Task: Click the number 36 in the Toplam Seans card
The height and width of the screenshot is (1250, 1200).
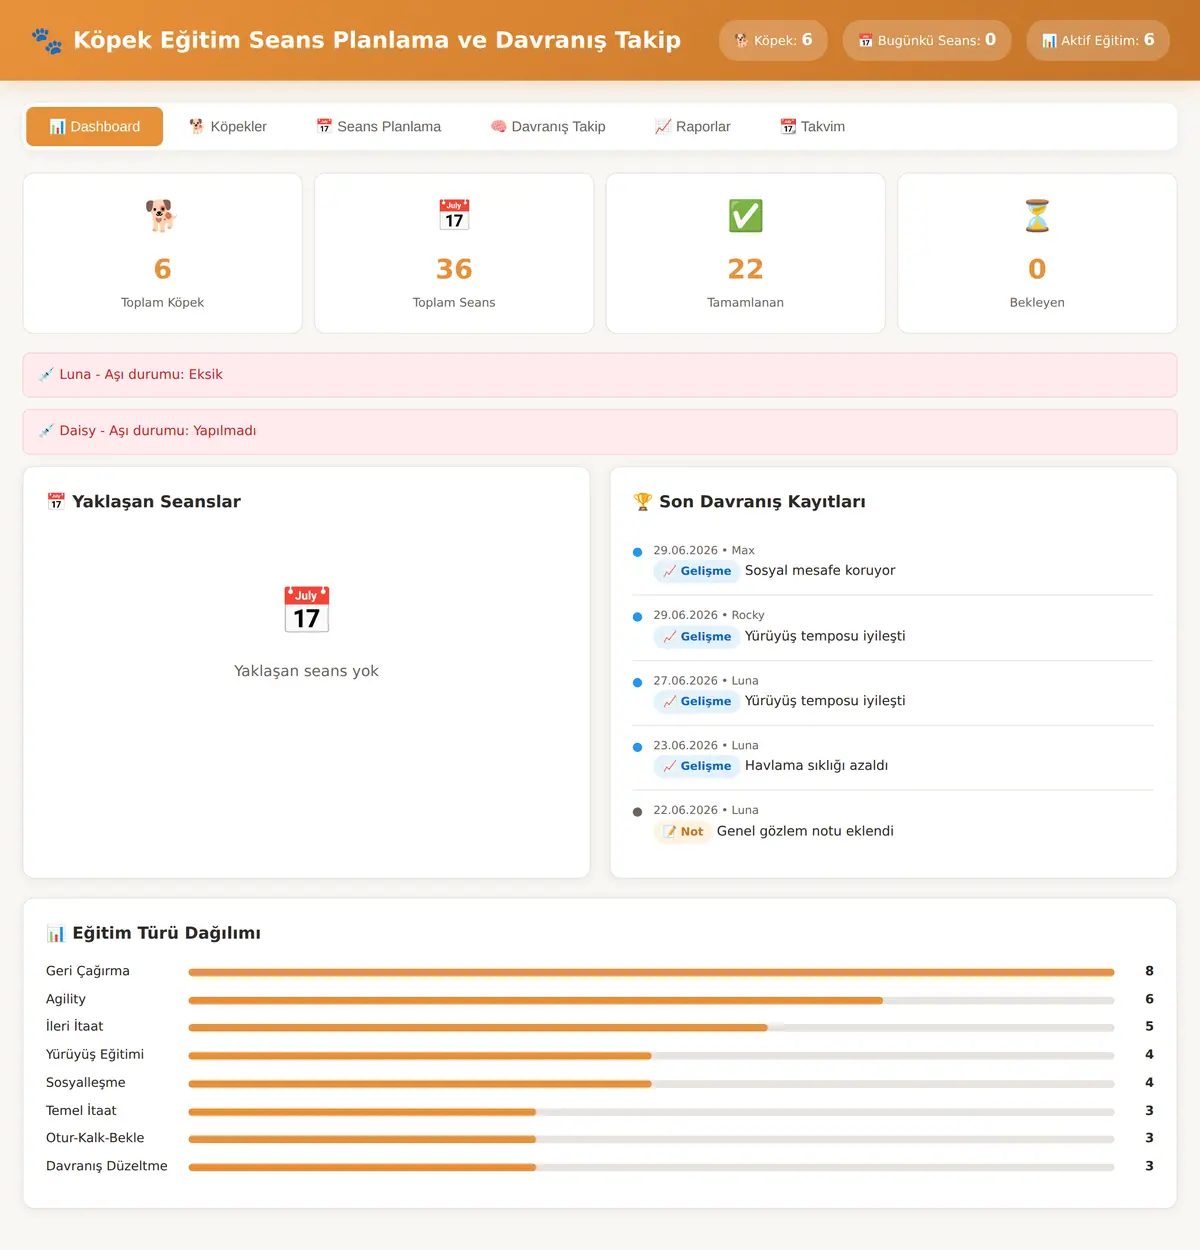Action: (x=454, y=269)
